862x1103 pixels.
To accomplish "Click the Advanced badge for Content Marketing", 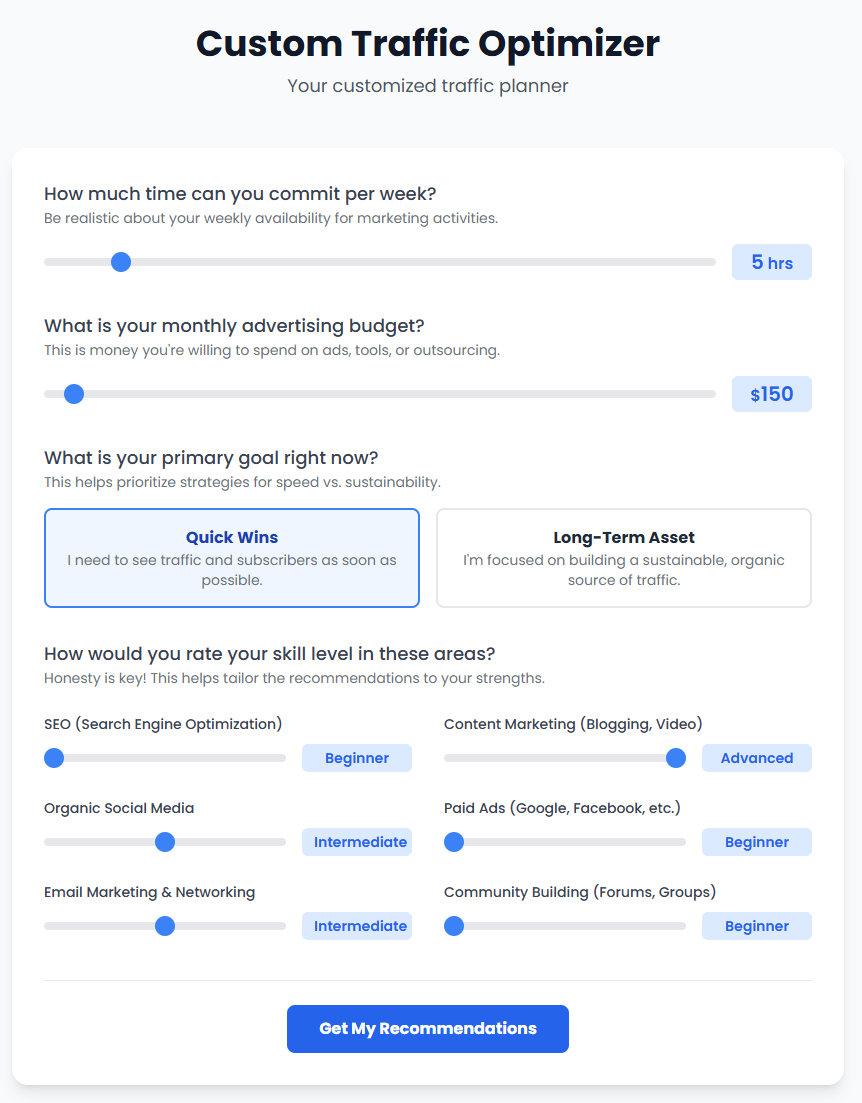I will tap(756, 758).
